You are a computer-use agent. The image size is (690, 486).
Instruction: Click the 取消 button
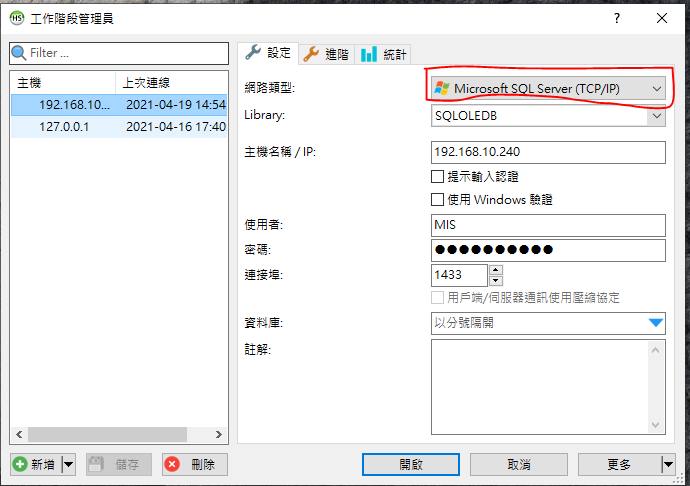coord(519,464)
